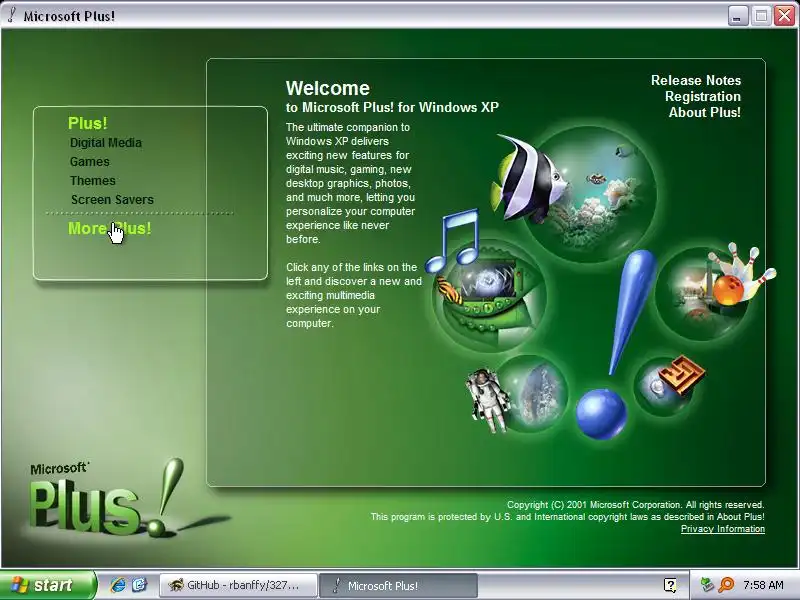Switch to the GitHub - rbanffy taskbar window

point(238,585)
